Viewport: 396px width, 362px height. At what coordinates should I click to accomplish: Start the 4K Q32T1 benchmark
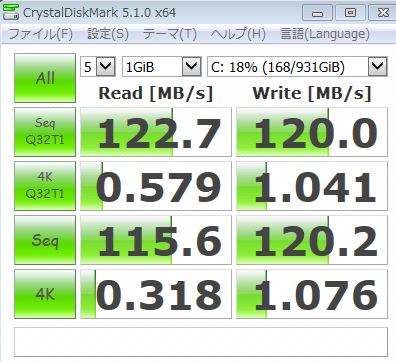[x=45, y=186]
